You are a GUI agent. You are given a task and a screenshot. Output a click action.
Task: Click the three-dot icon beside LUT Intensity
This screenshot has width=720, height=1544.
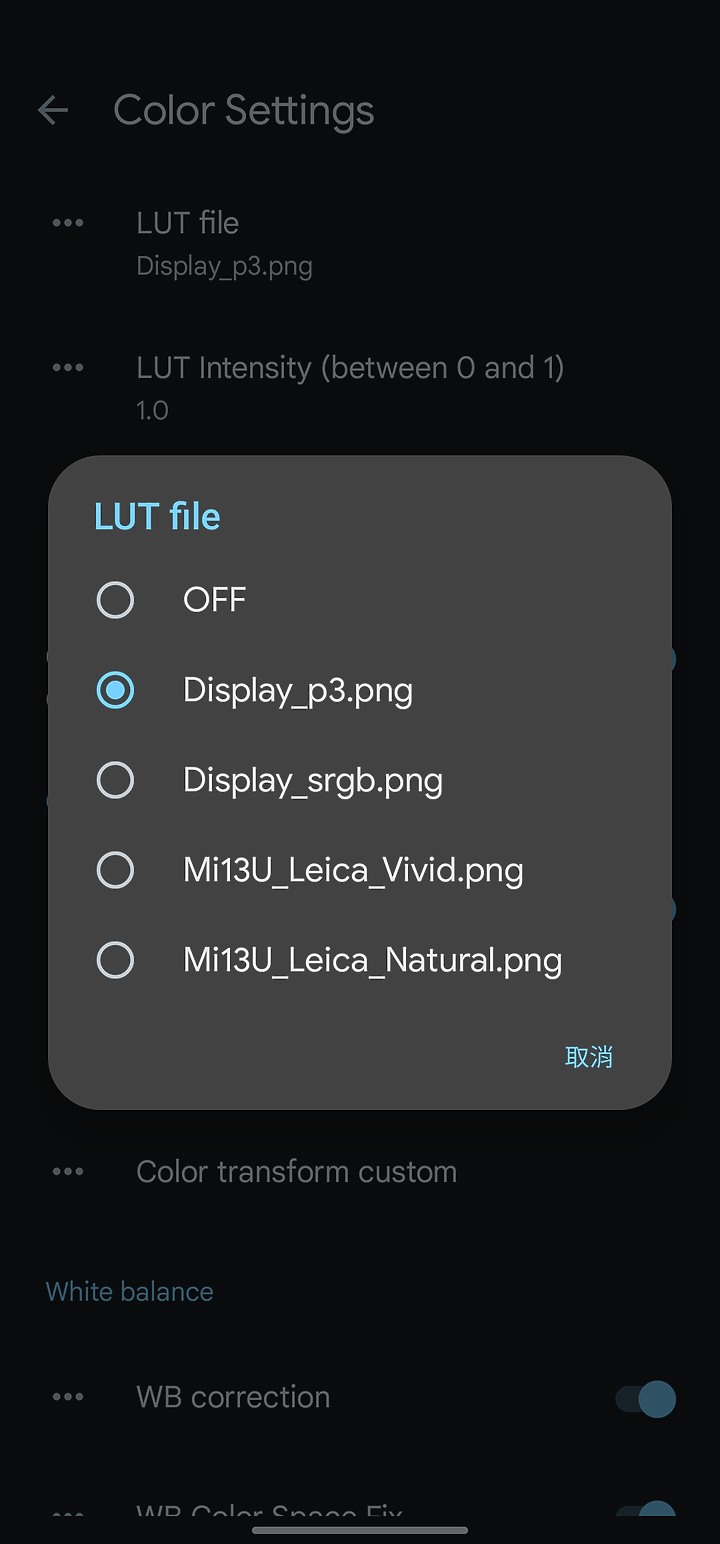pyautogui.click(x=68, y=368)
